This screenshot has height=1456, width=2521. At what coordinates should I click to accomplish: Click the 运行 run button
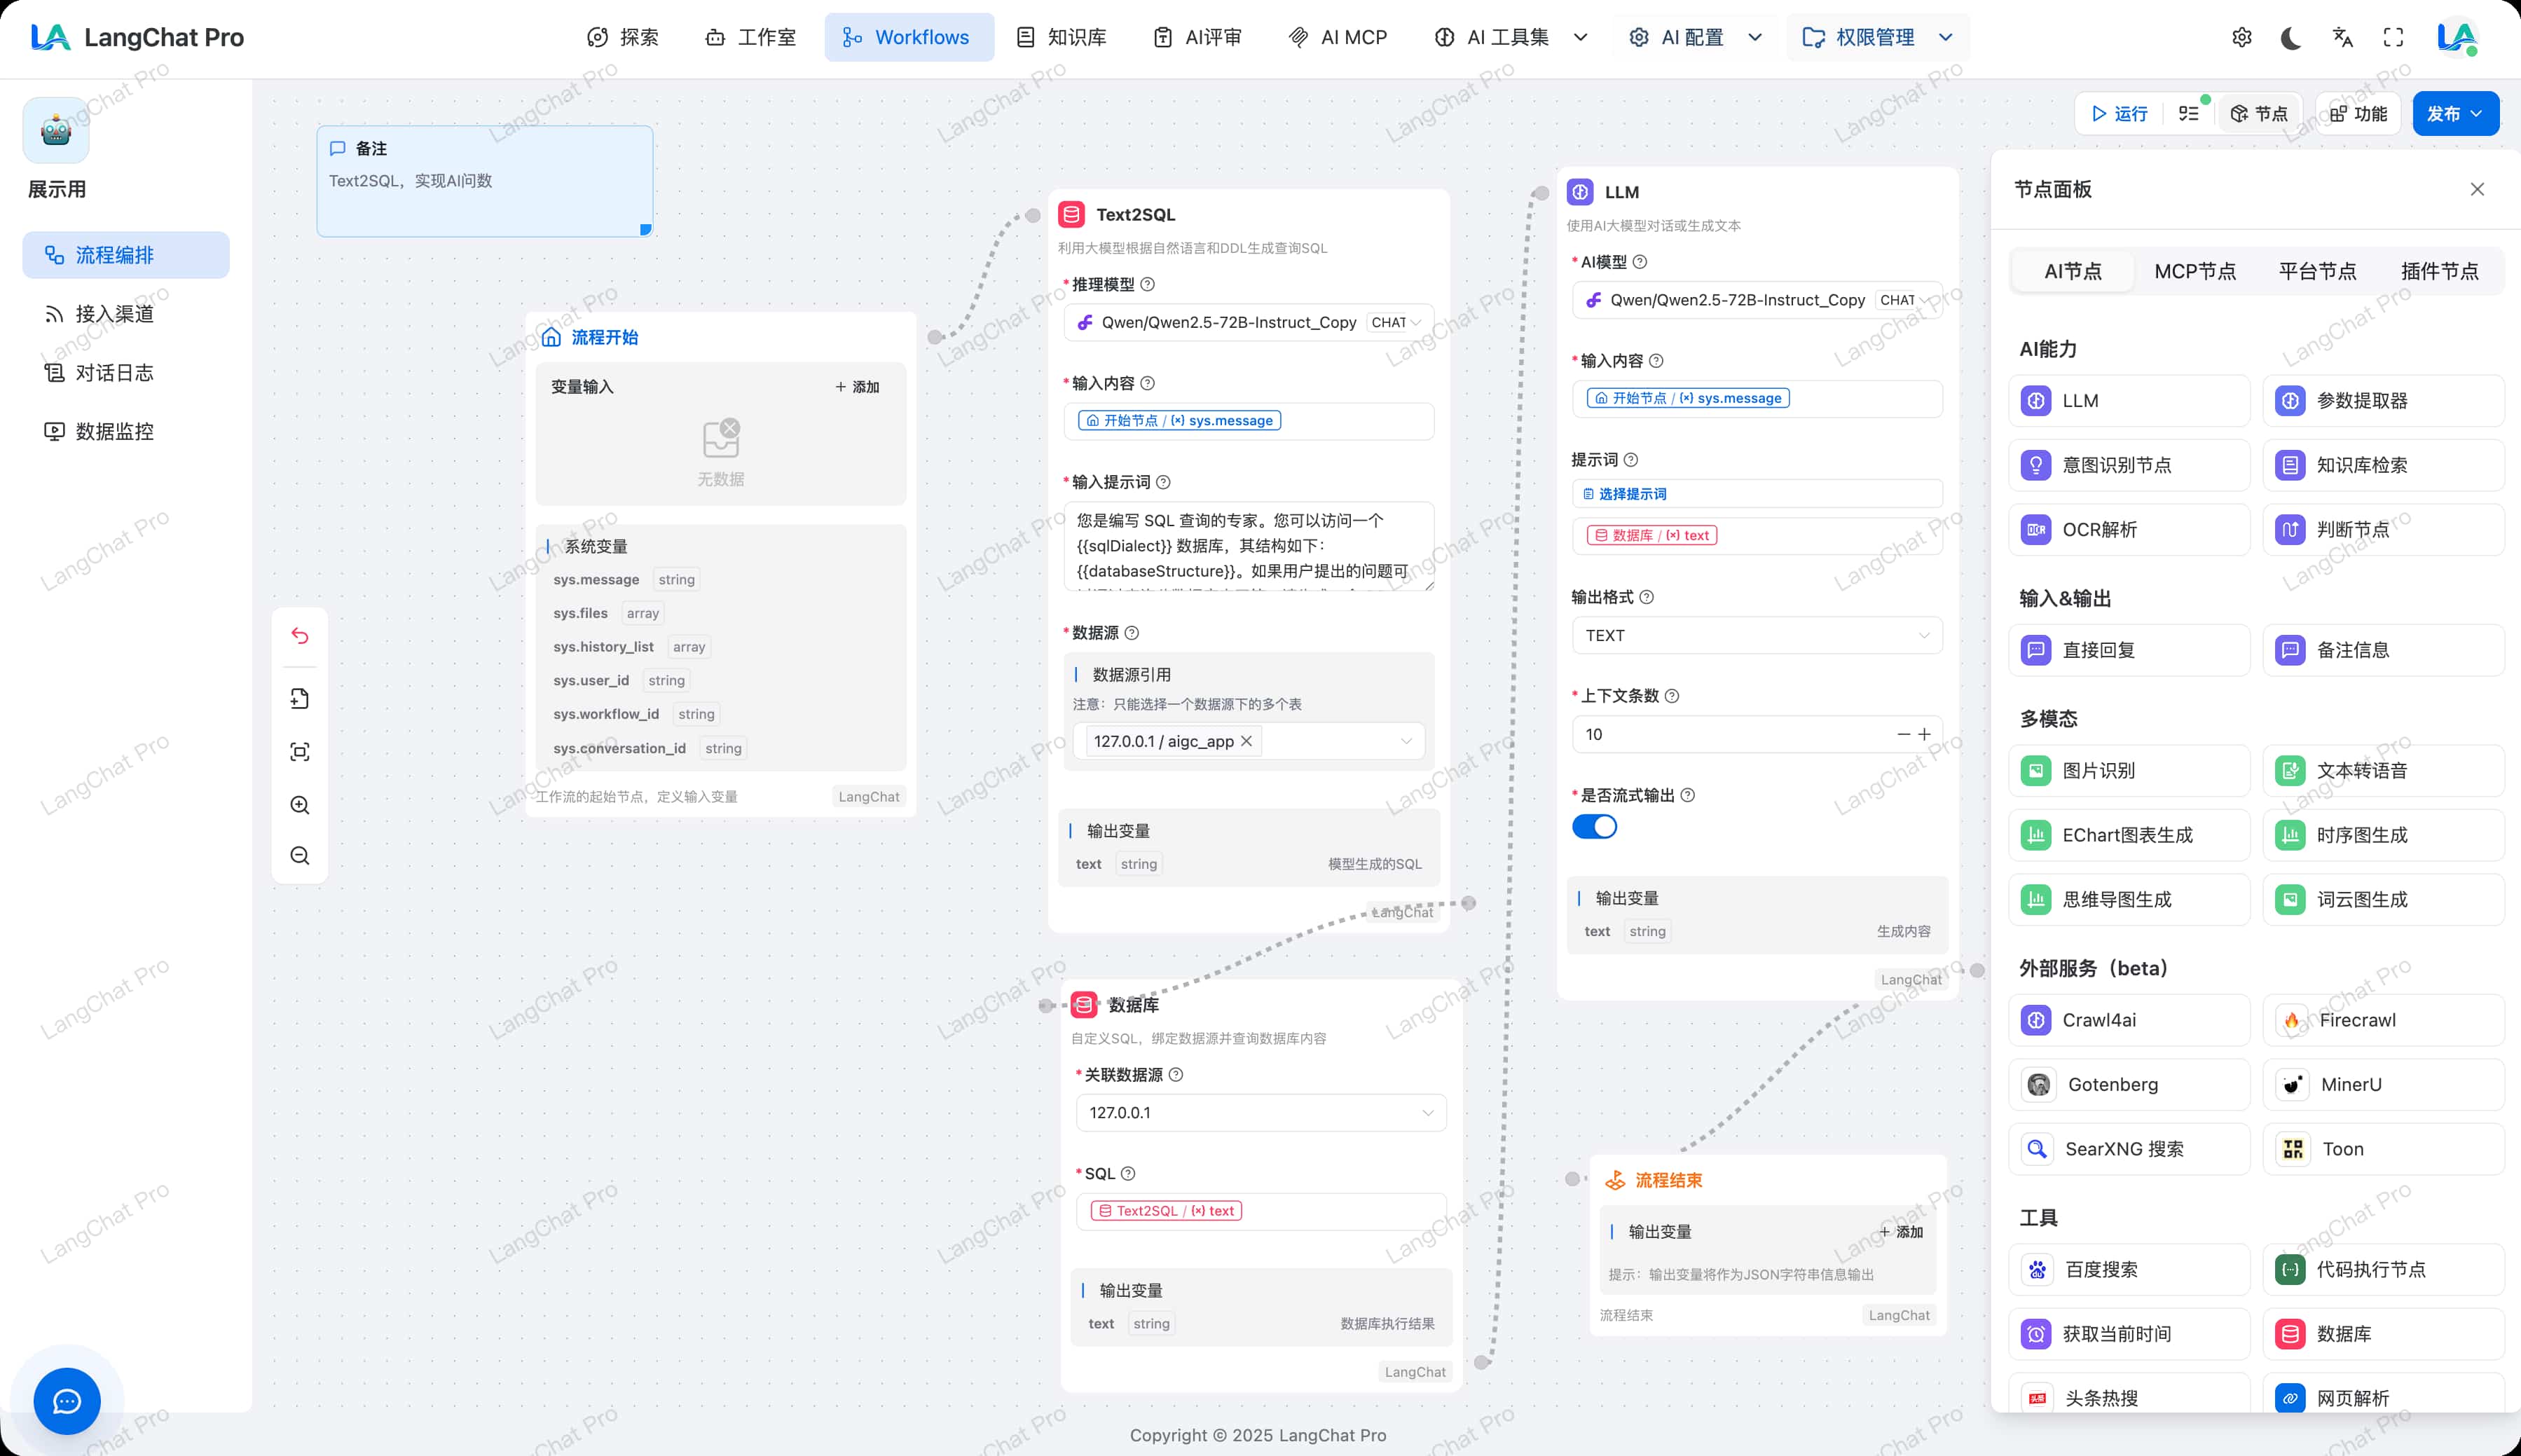click(x=2119, y=114)
